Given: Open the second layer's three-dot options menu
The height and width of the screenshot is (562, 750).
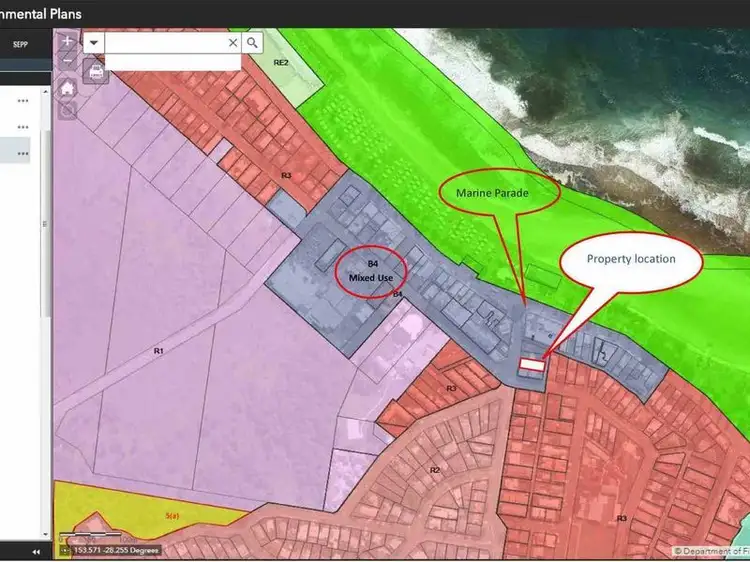Looking at the screenshot, I should [x=23, y=127].
